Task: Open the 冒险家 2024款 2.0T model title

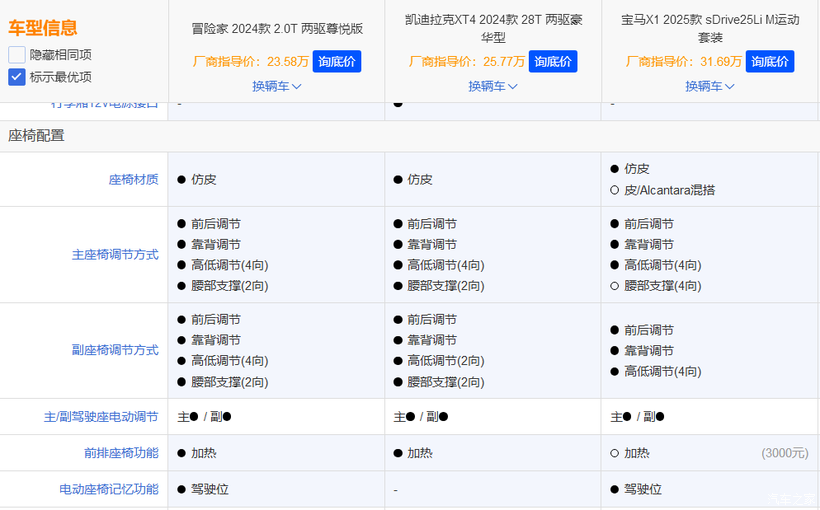Action: click(277, 29)
